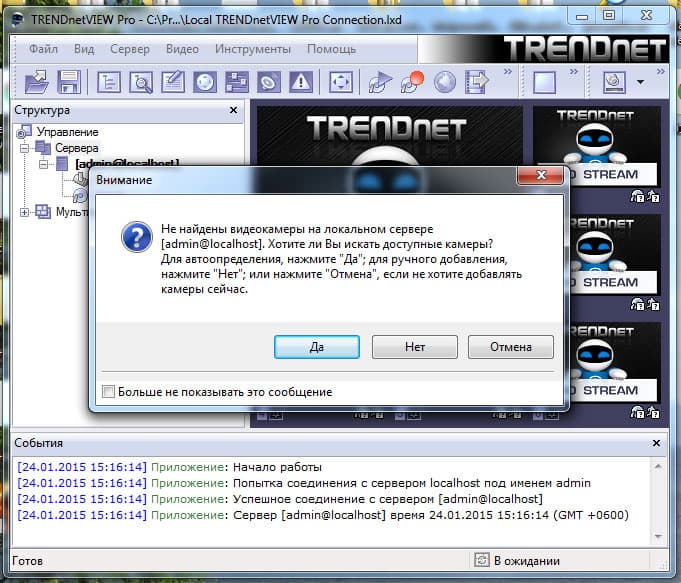Close the Внимание dialog with red X

point(540,175)
